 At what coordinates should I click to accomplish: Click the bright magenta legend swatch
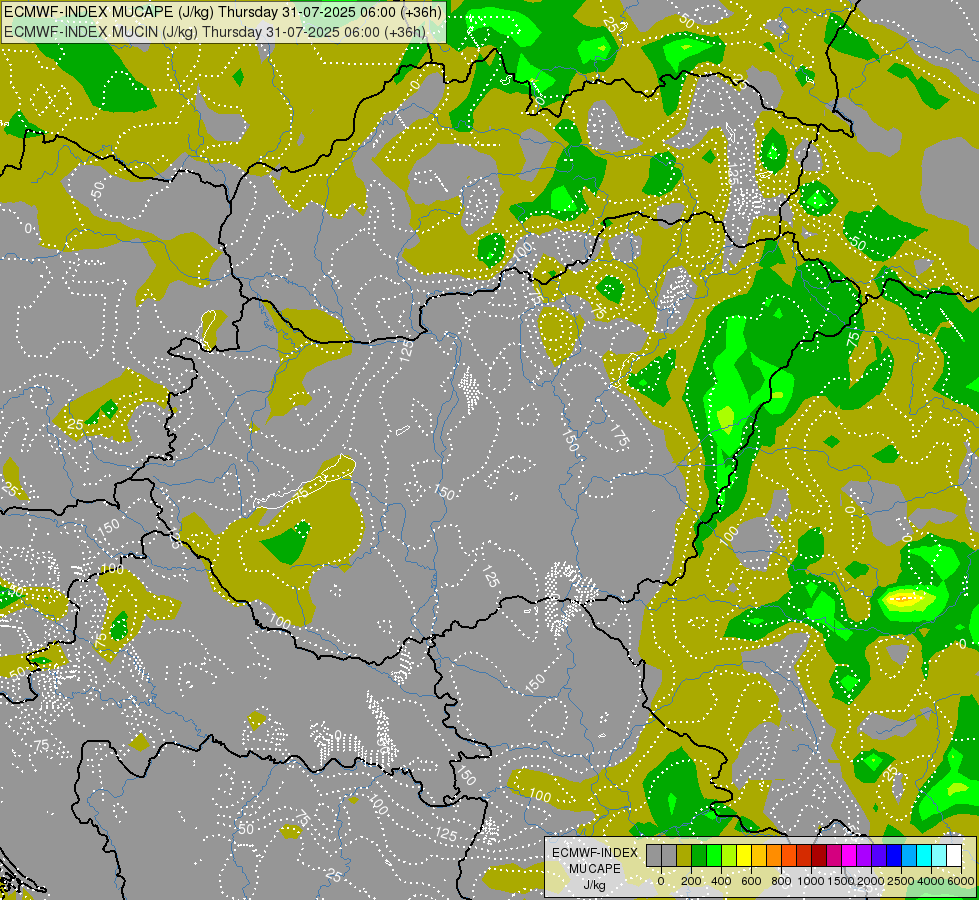(x=850, y=855)
